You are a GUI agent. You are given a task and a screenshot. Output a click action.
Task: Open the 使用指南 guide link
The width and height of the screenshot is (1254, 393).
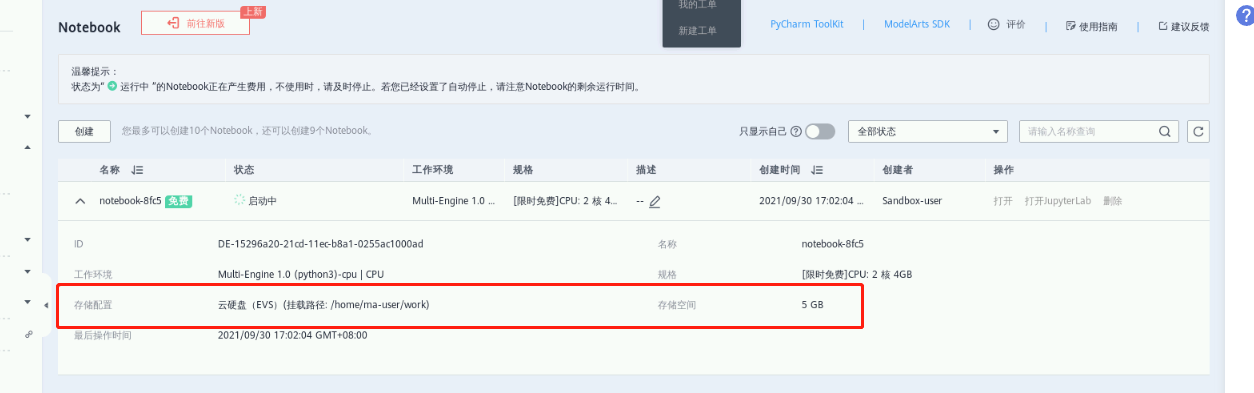click(1092, 26)
